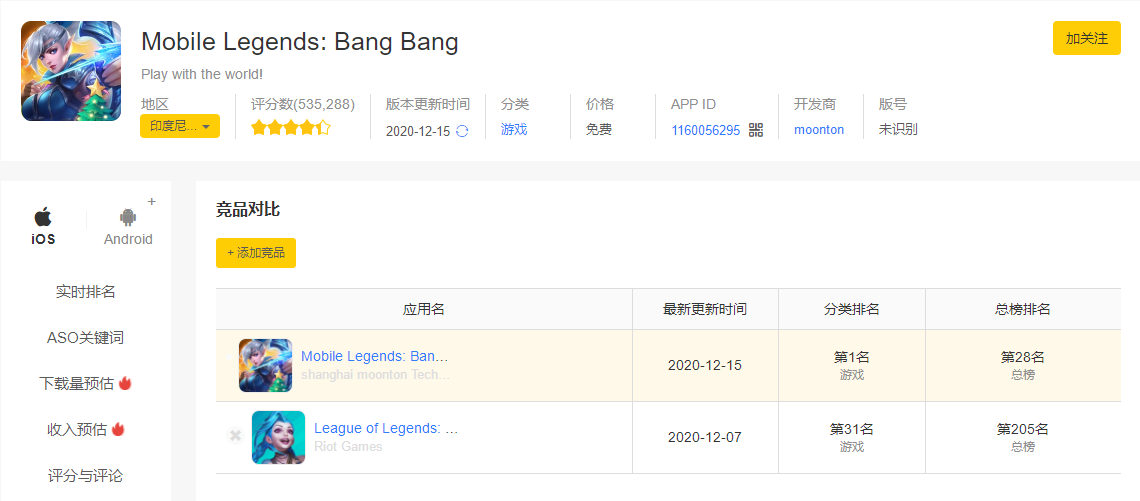
Task: Click the + 添加竞品 button
Action: 256,253
